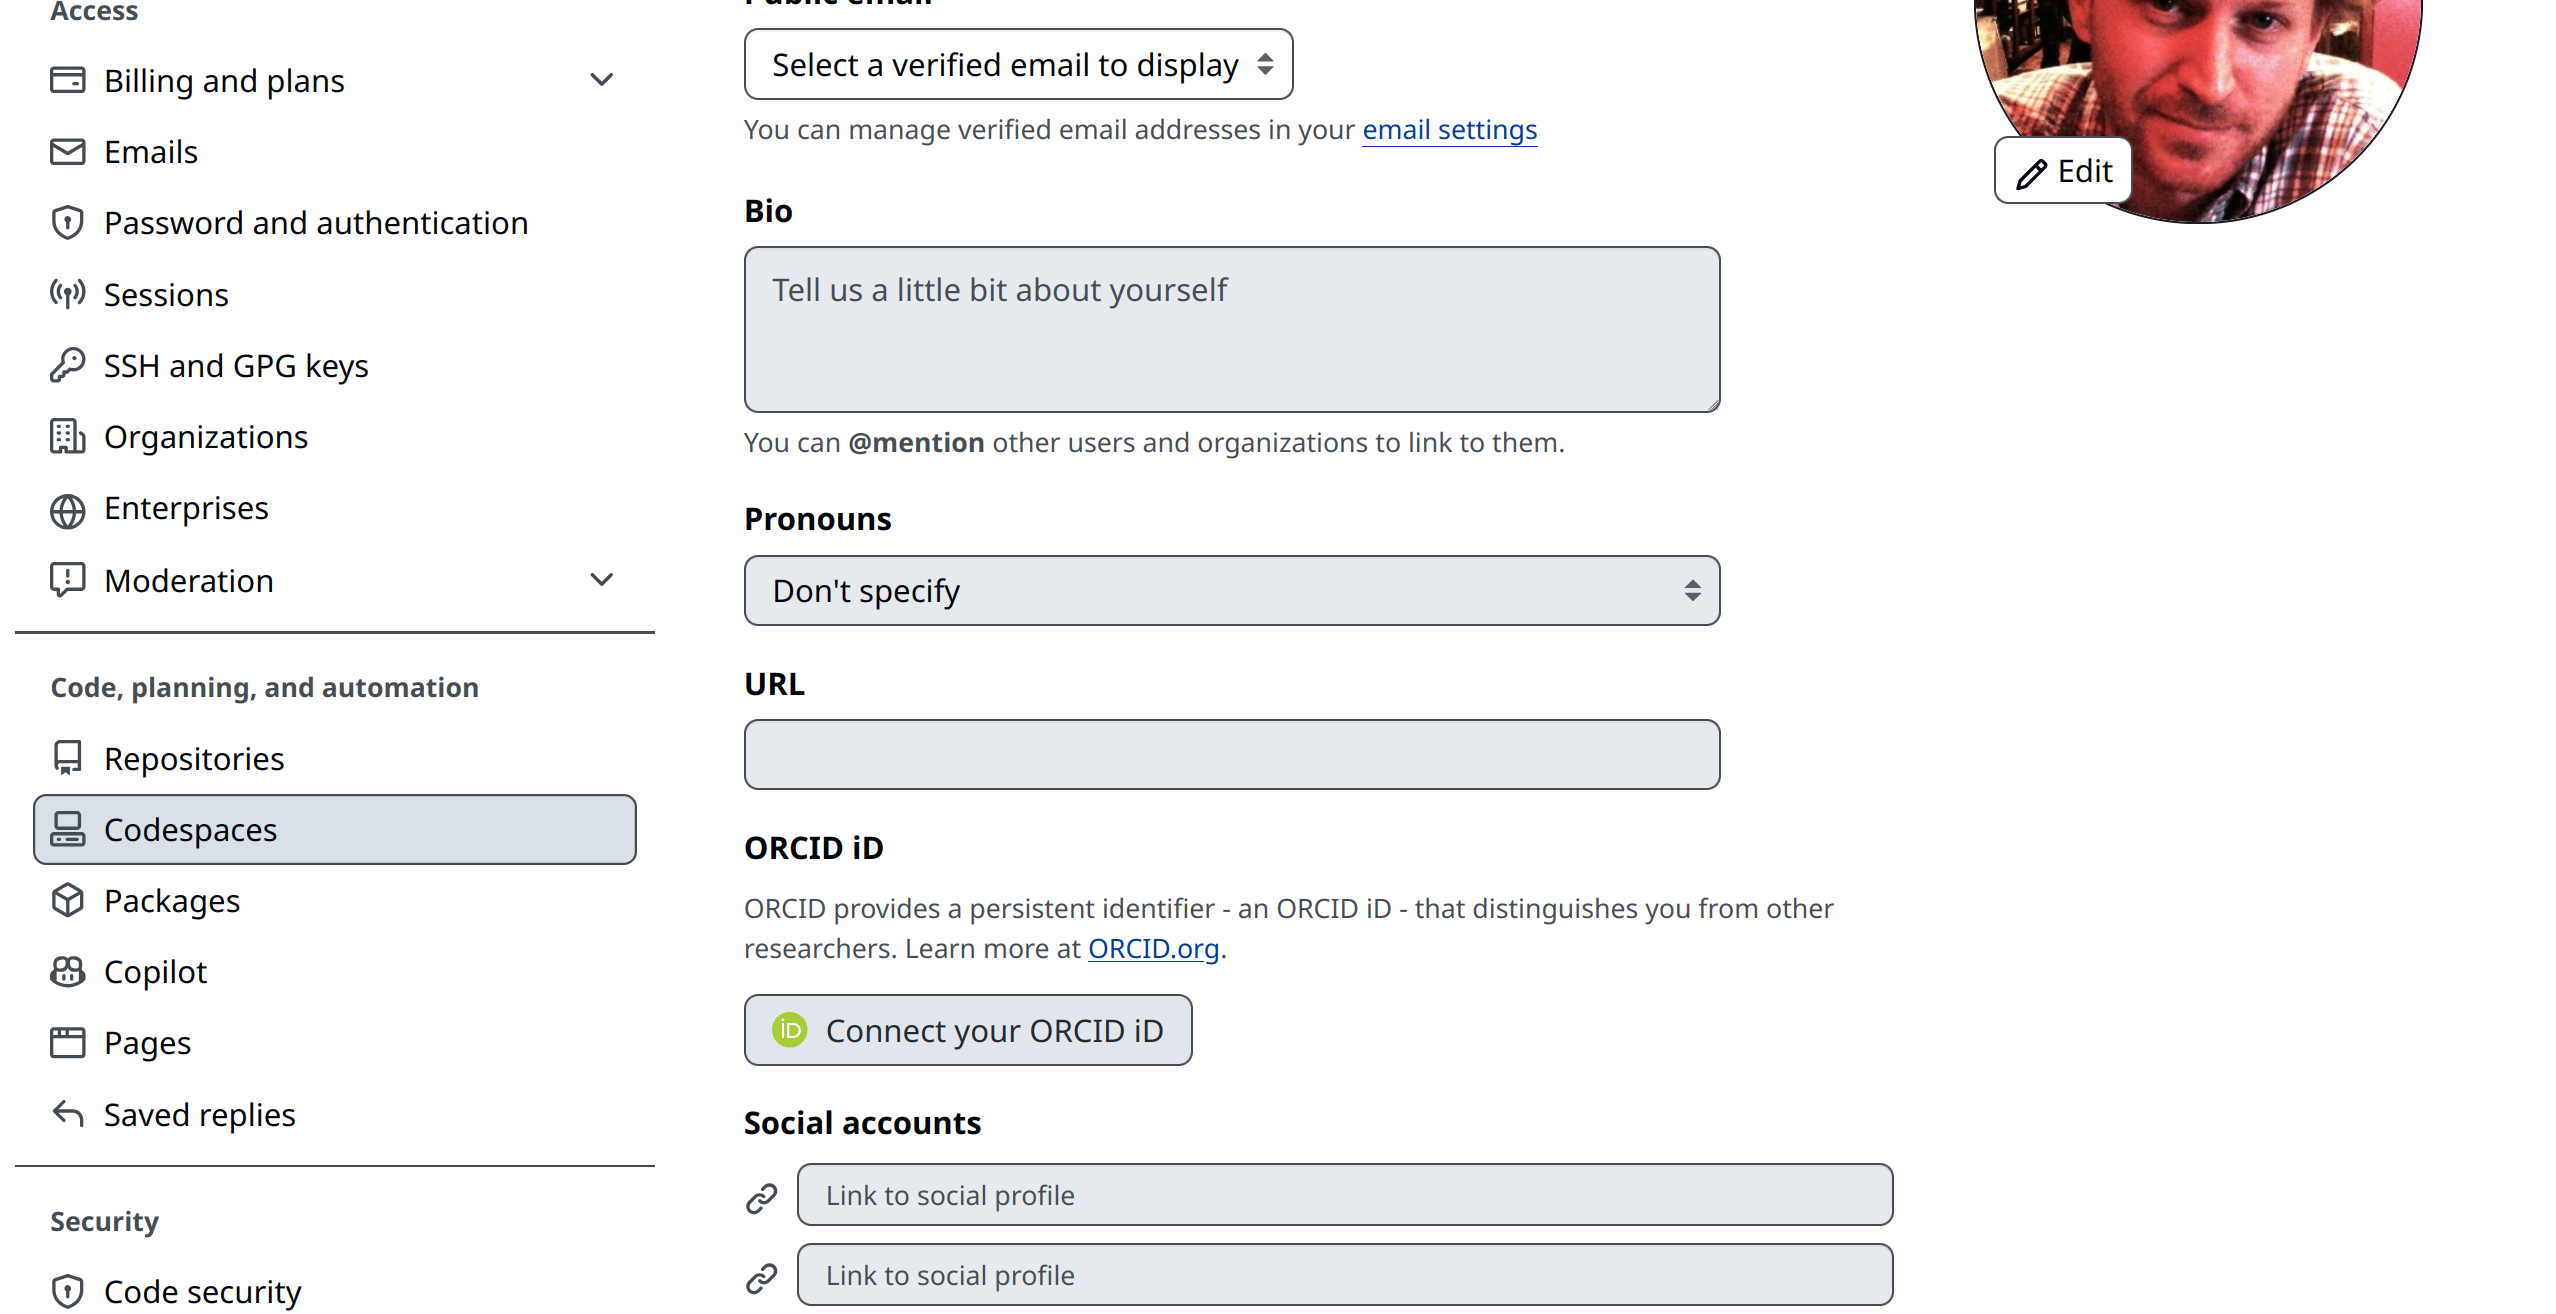Open the verified email selector dropdown
Image resolution: width=2556 pixels, height=1314 pixels.
click(x=1018, y=65)
